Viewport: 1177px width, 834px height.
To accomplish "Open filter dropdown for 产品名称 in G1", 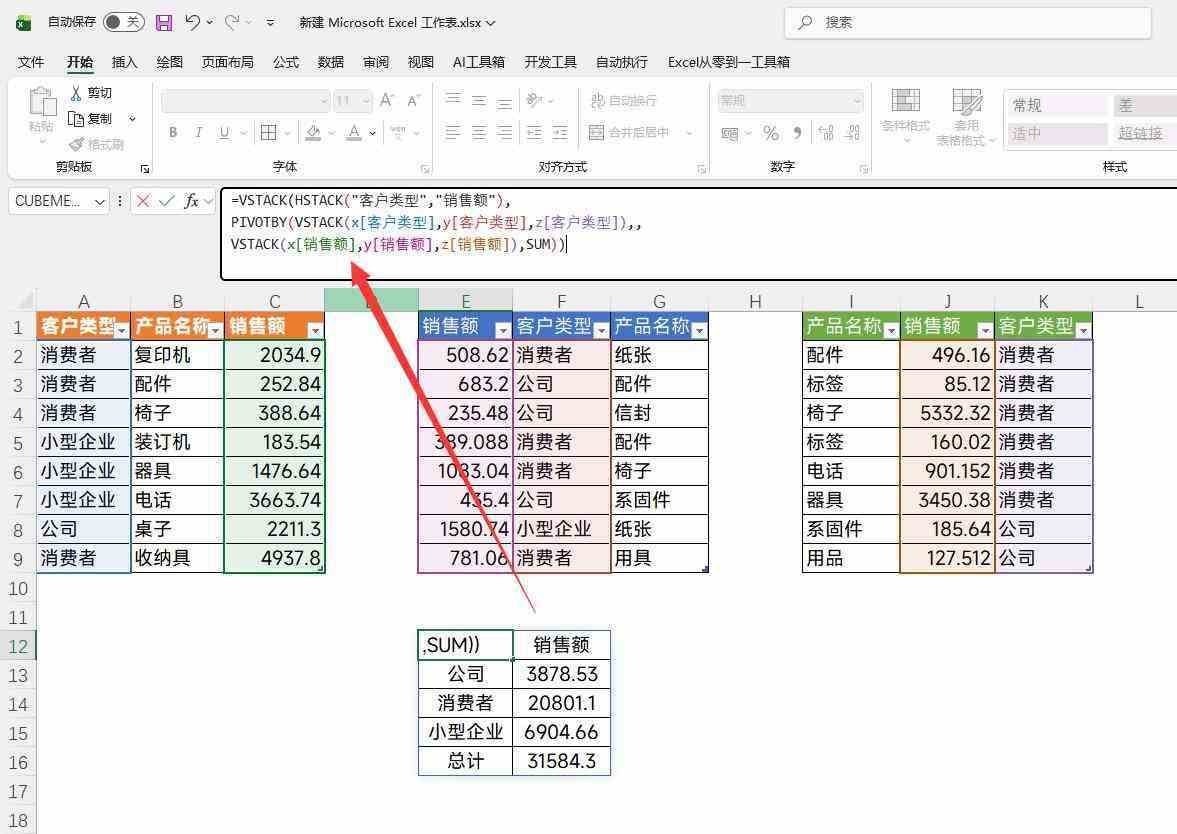I will pyautogui.click(x=700, y=330).
